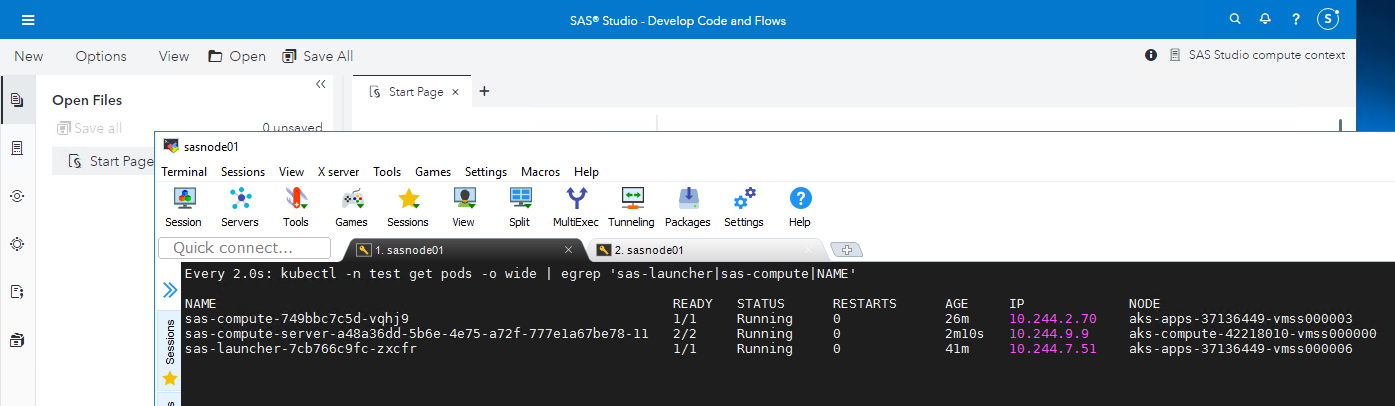Click the Save All button

318,56
